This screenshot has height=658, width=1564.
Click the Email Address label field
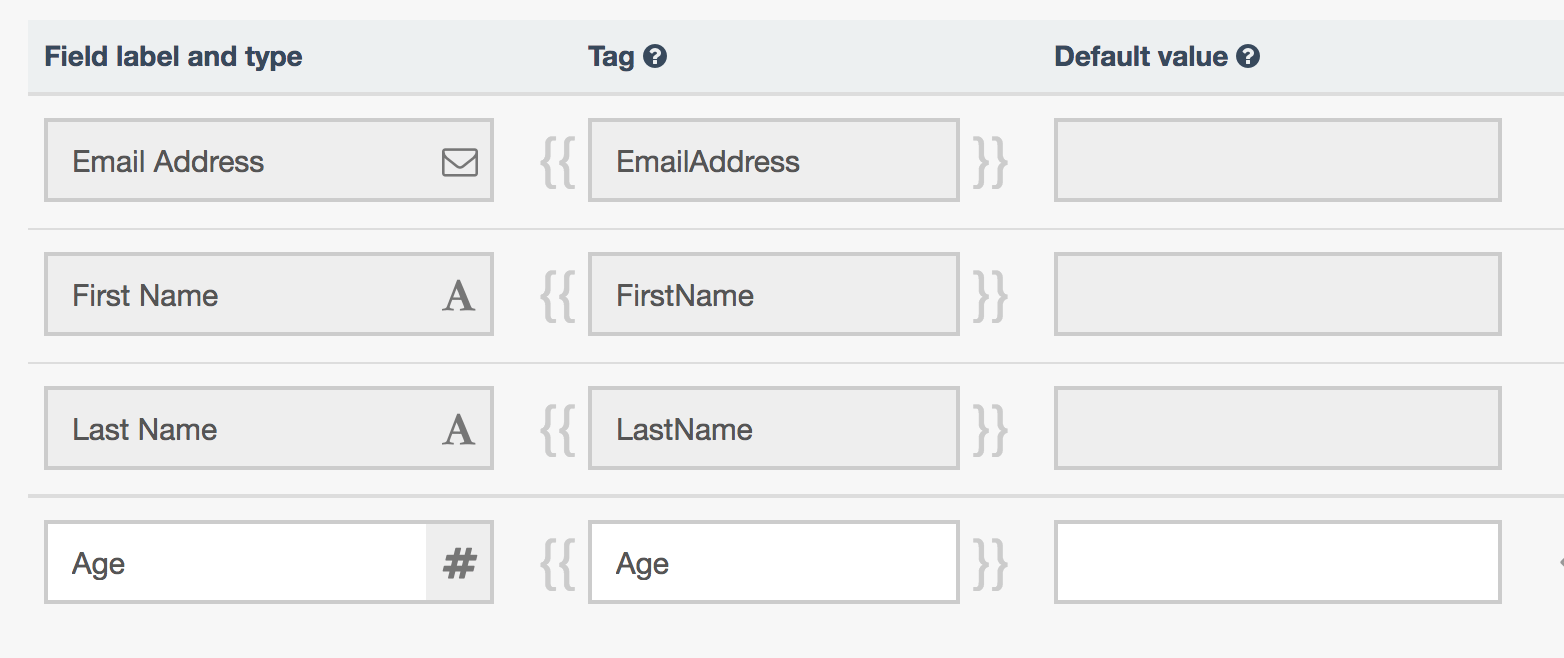[x=240, y=162]
